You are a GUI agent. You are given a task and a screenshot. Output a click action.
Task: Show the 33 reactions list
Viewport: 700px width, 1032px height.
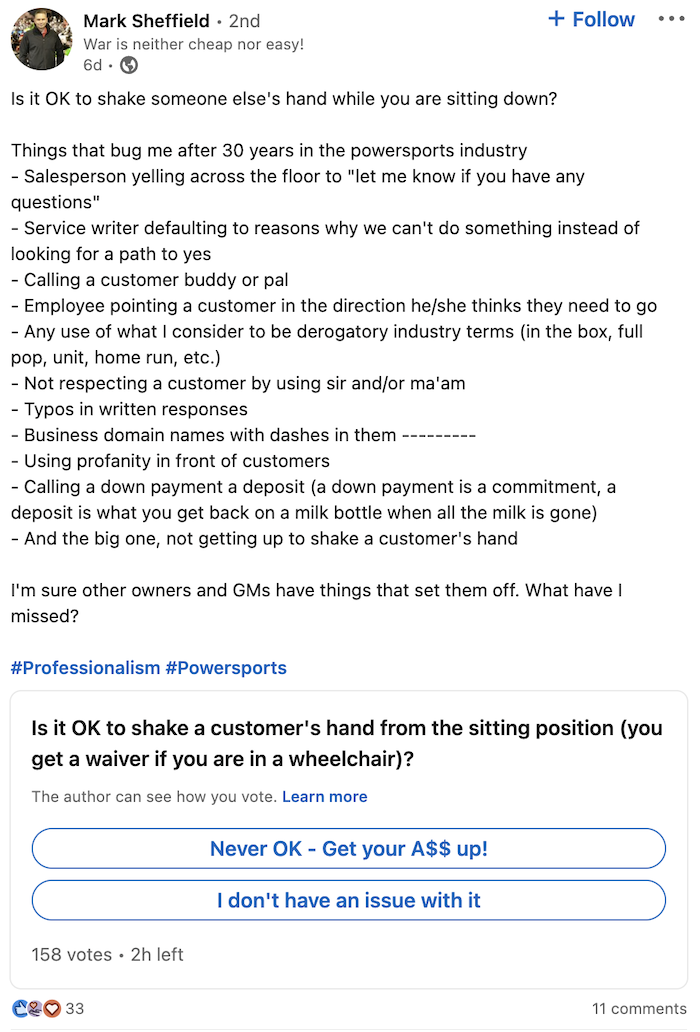75,1009
